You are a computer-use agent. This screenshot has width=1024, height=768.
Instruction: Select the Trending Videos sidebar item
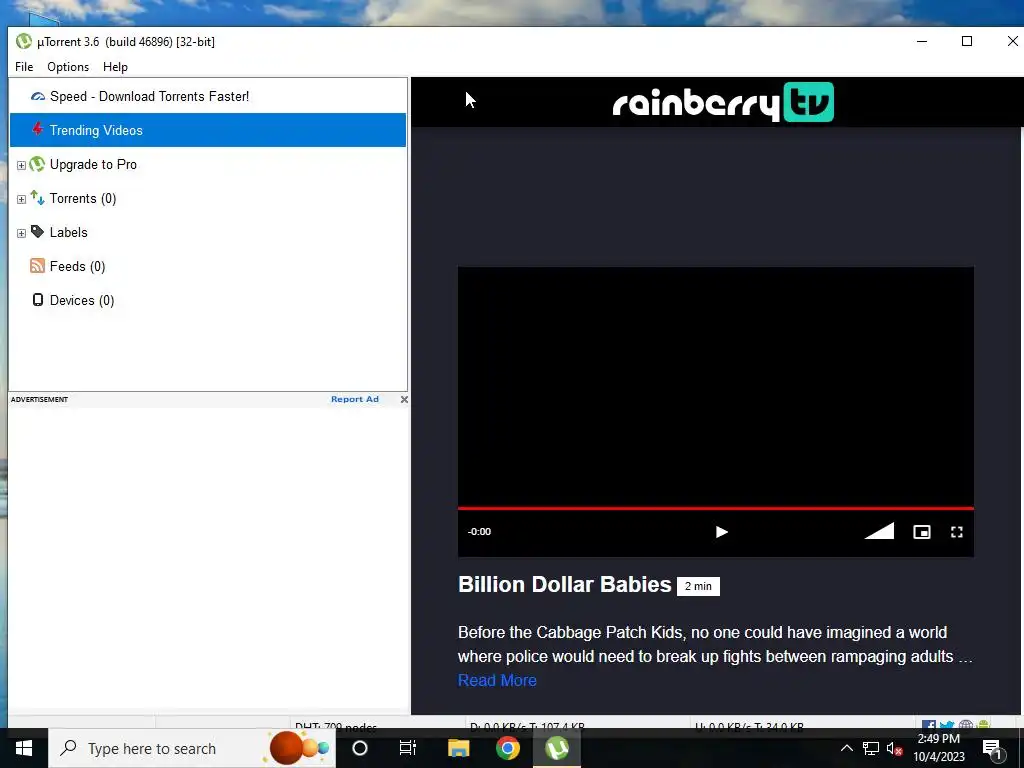(x=208, y=130)
